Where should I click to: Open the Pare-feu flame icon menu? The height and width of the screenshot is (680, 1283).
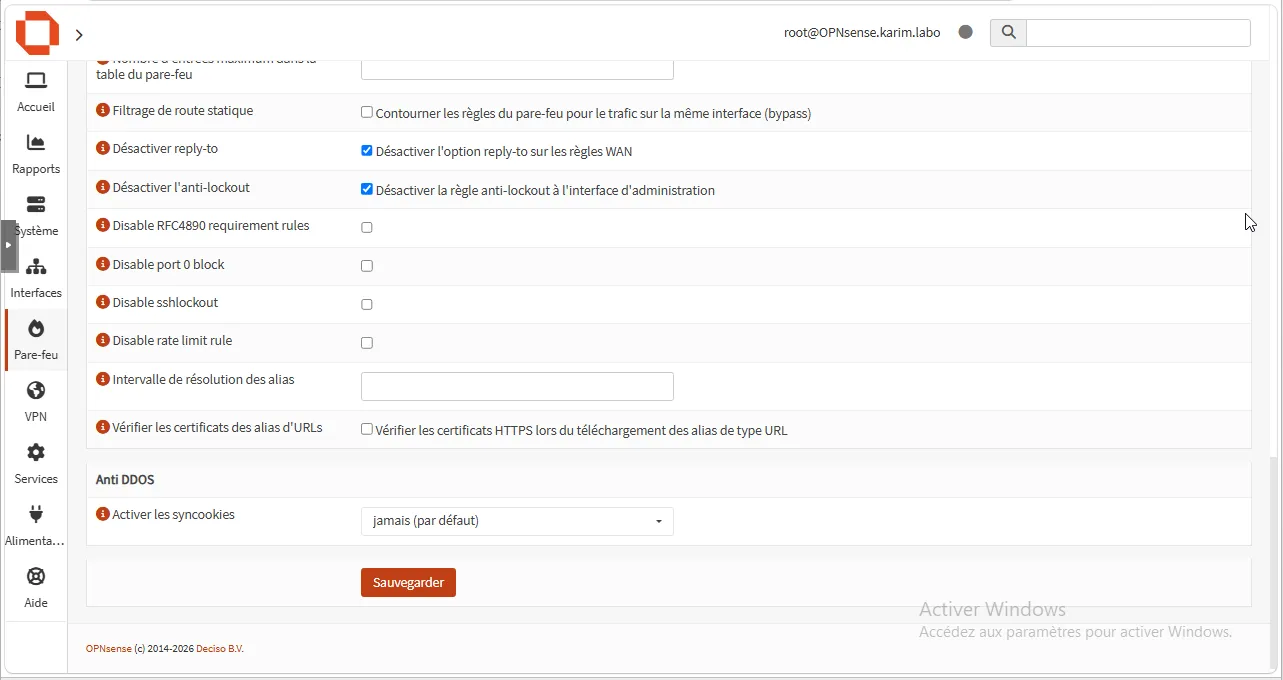[x=36, y=329]
